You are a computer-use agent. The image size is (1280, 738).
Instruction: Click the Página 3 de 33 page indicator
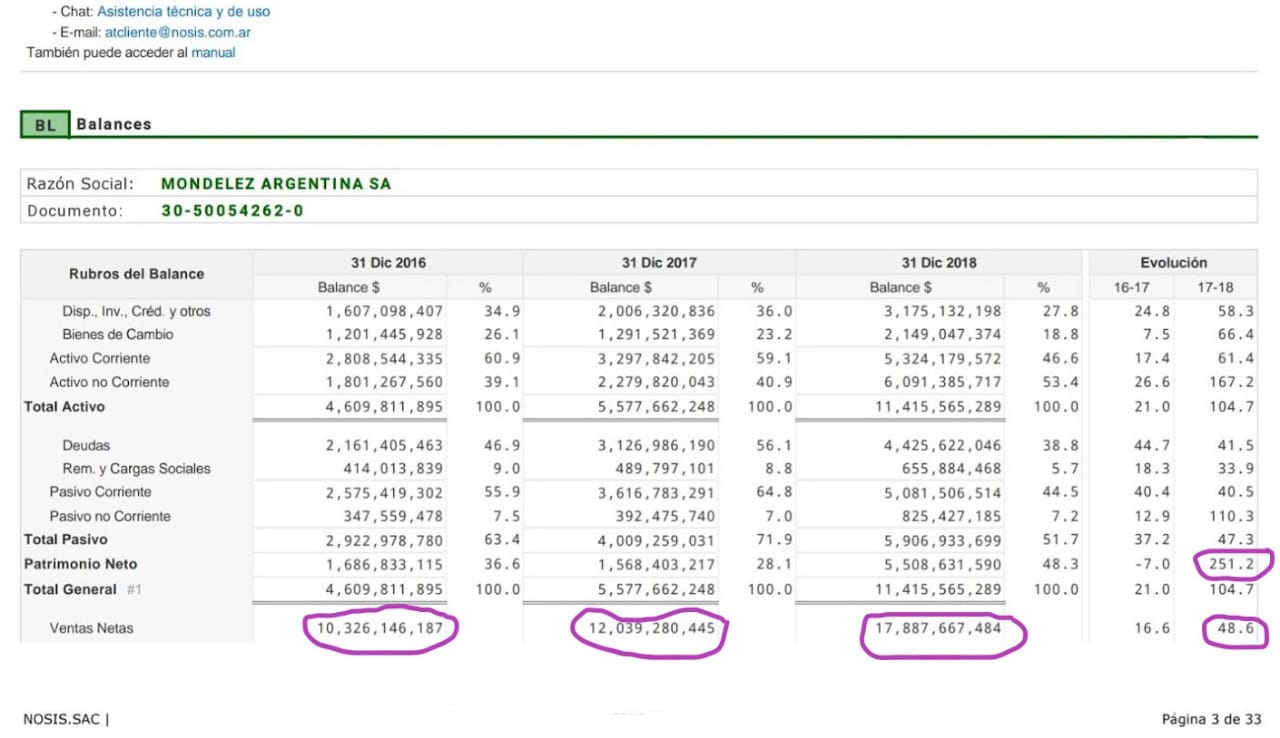click(1212, 718)
